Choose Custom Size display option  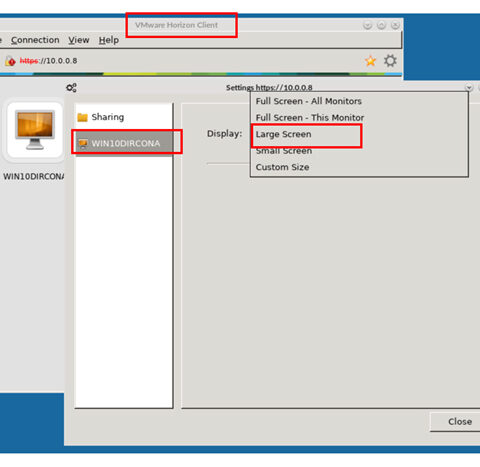click(359, 167)
